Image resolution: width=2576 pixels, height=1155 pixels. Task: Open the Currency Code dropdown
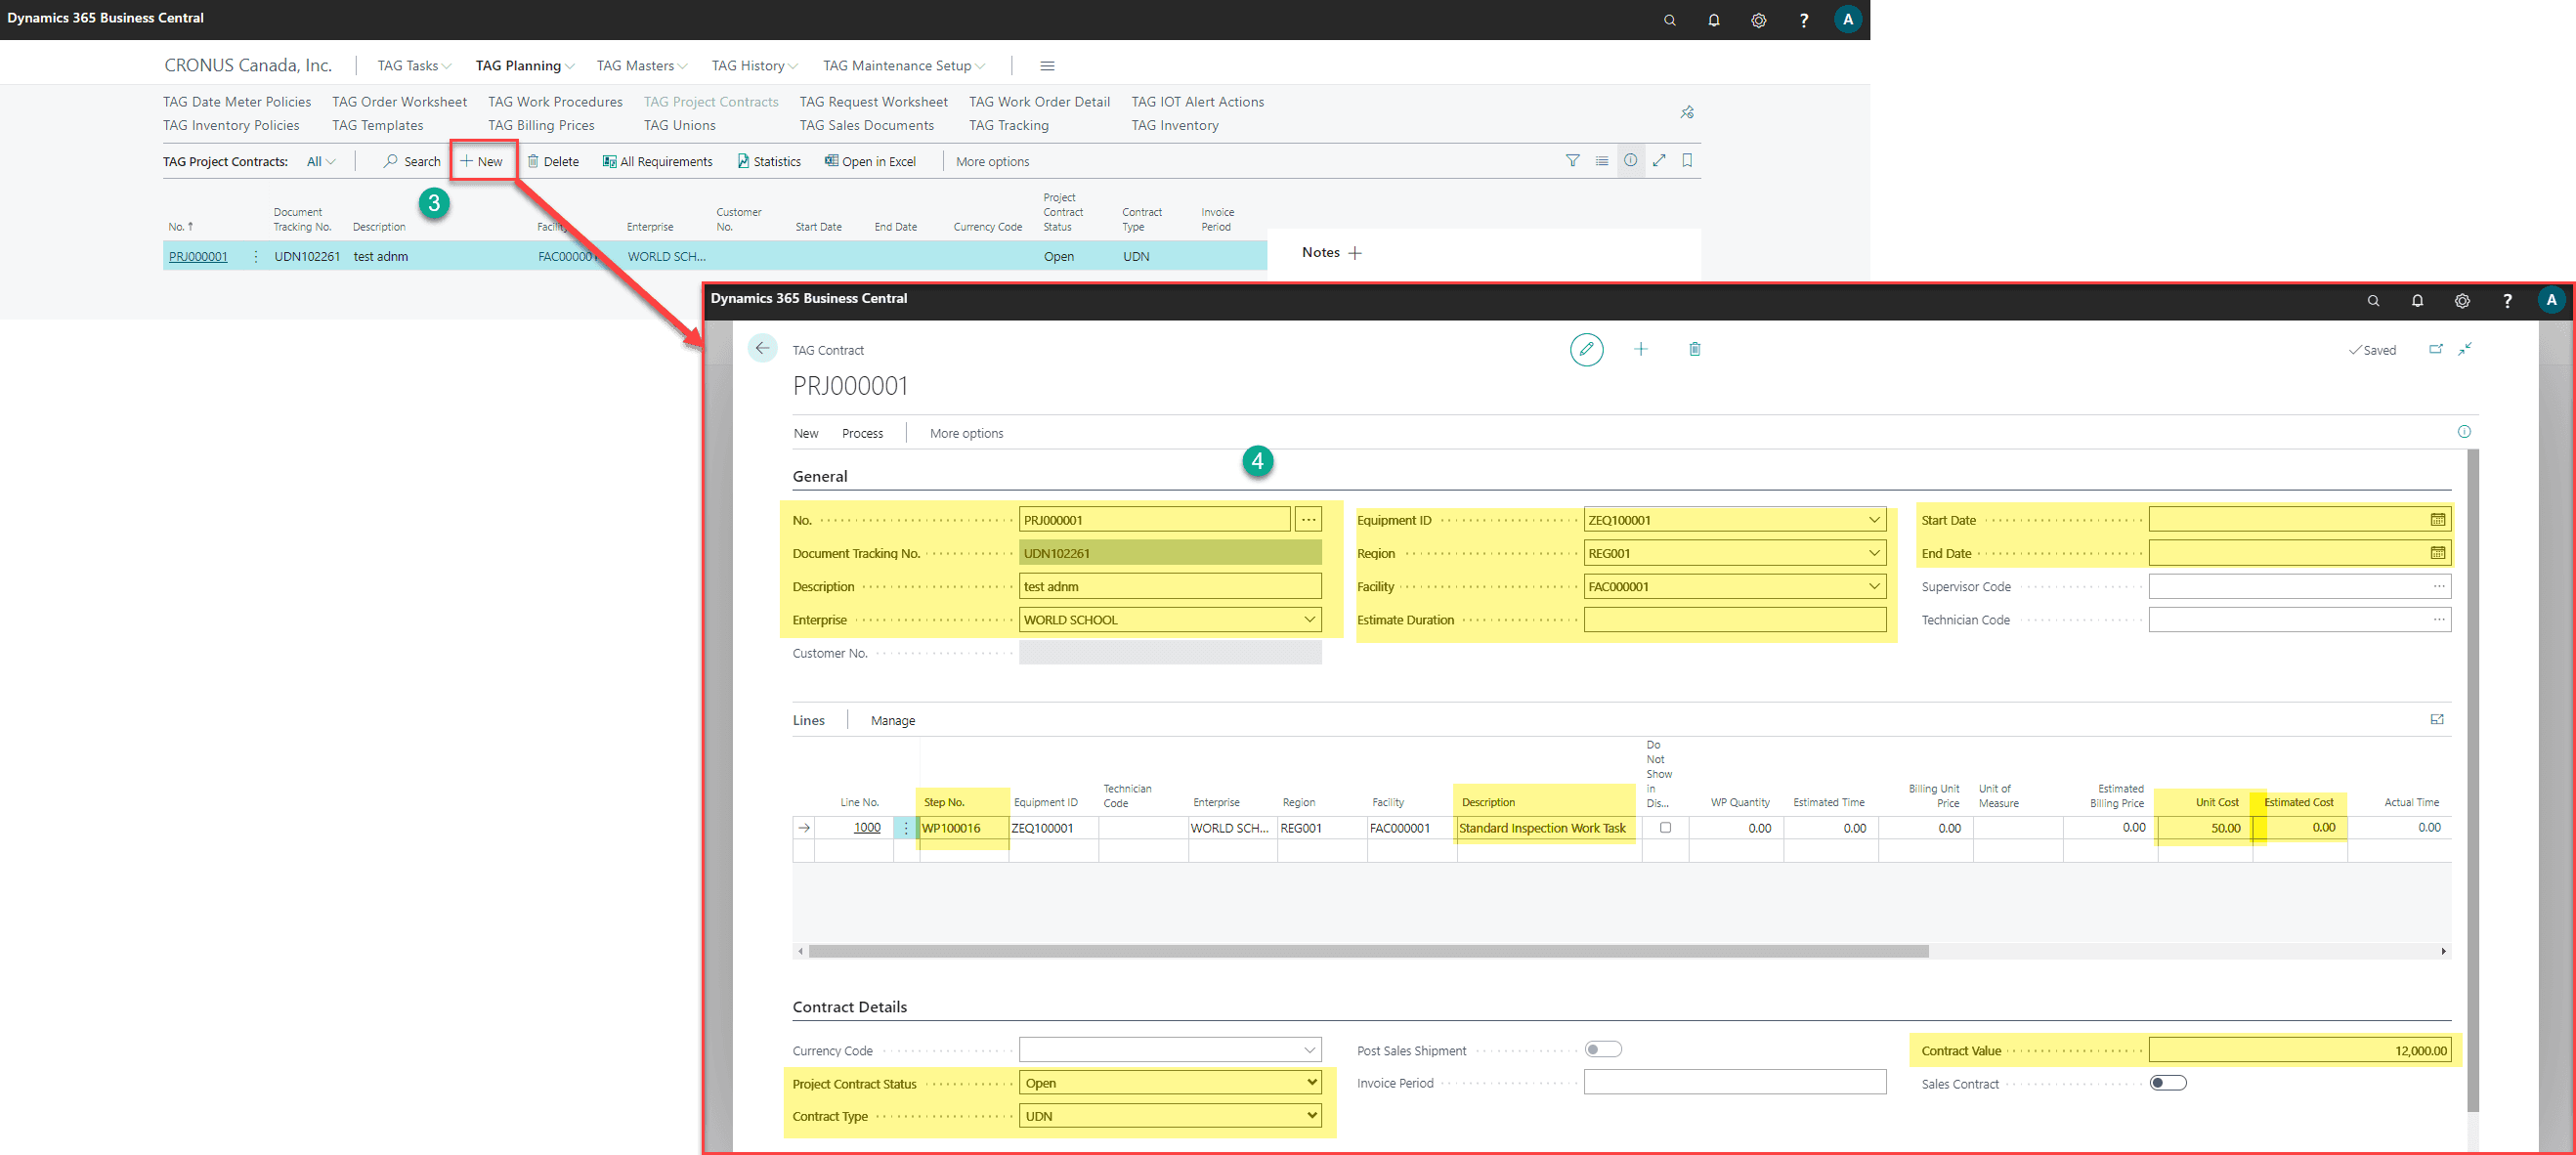1309,1050
